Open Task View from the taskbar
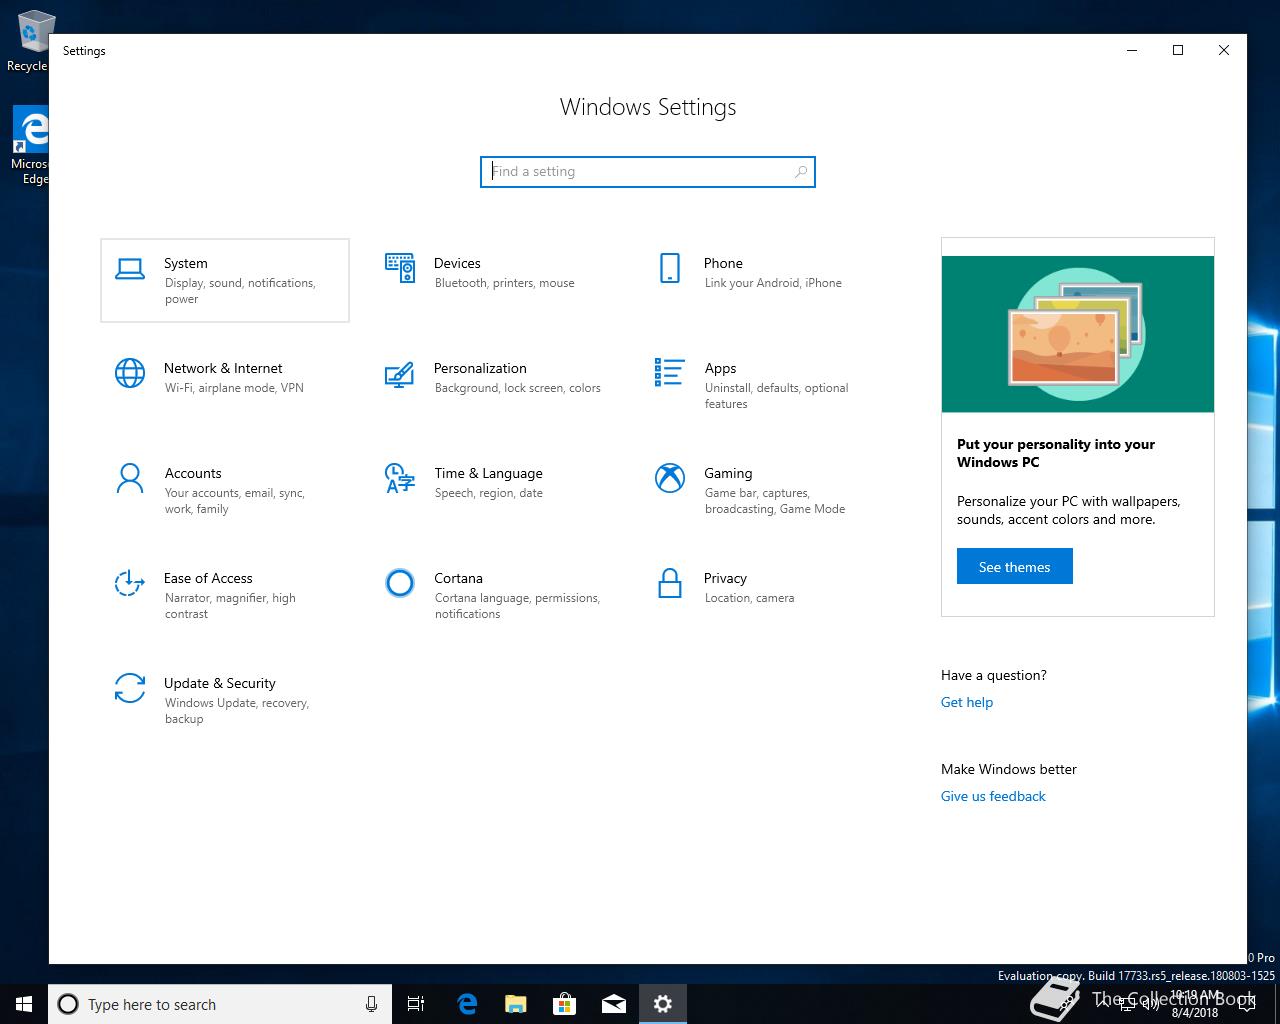Screen dimensions: 1280x1024 tap(416, 1004)
